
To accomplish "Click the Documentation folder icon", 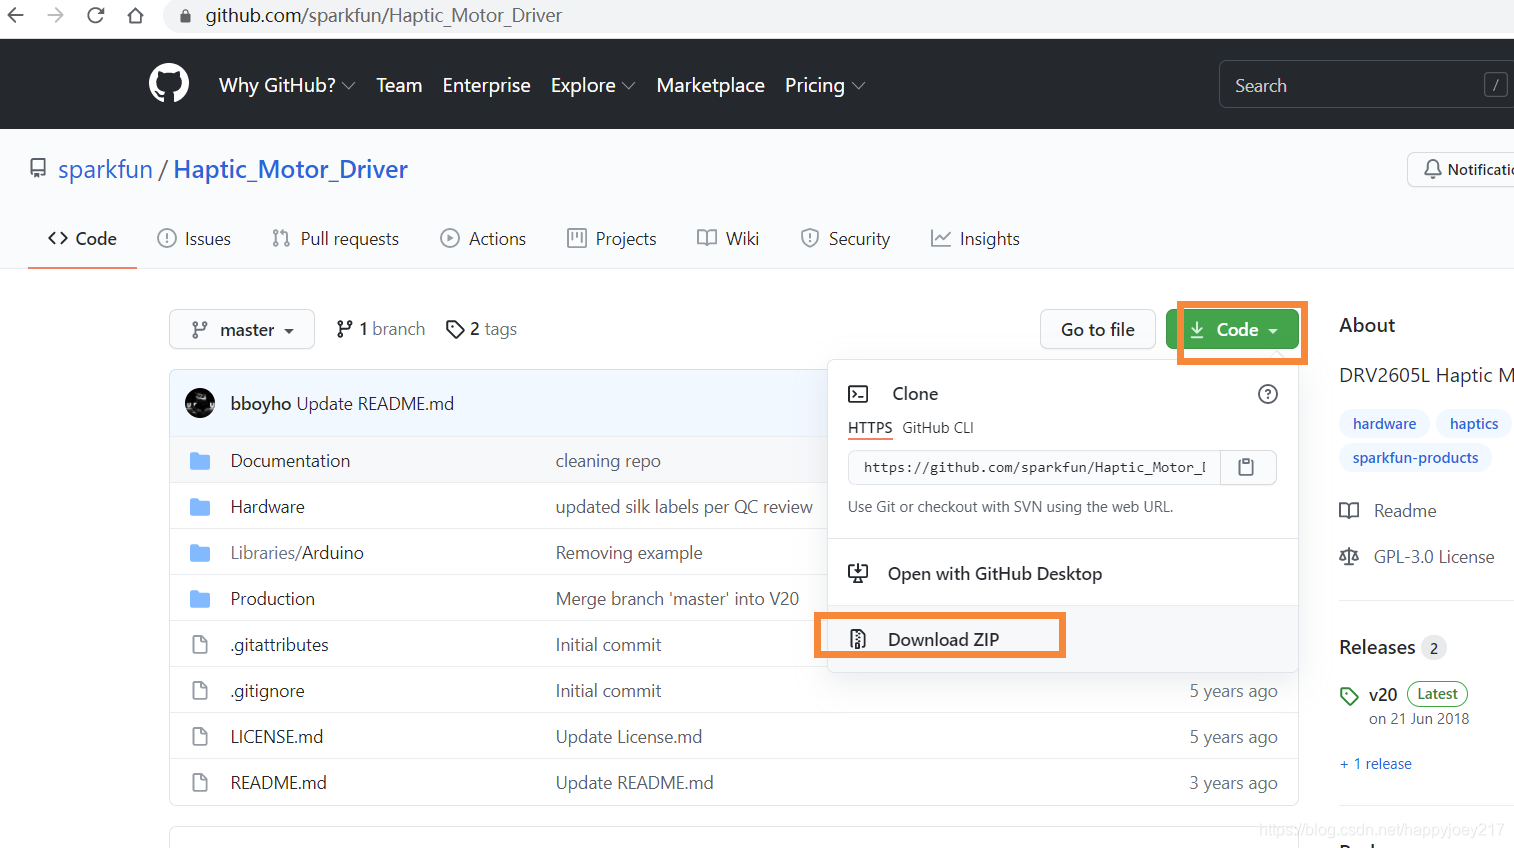I will 200,461.
